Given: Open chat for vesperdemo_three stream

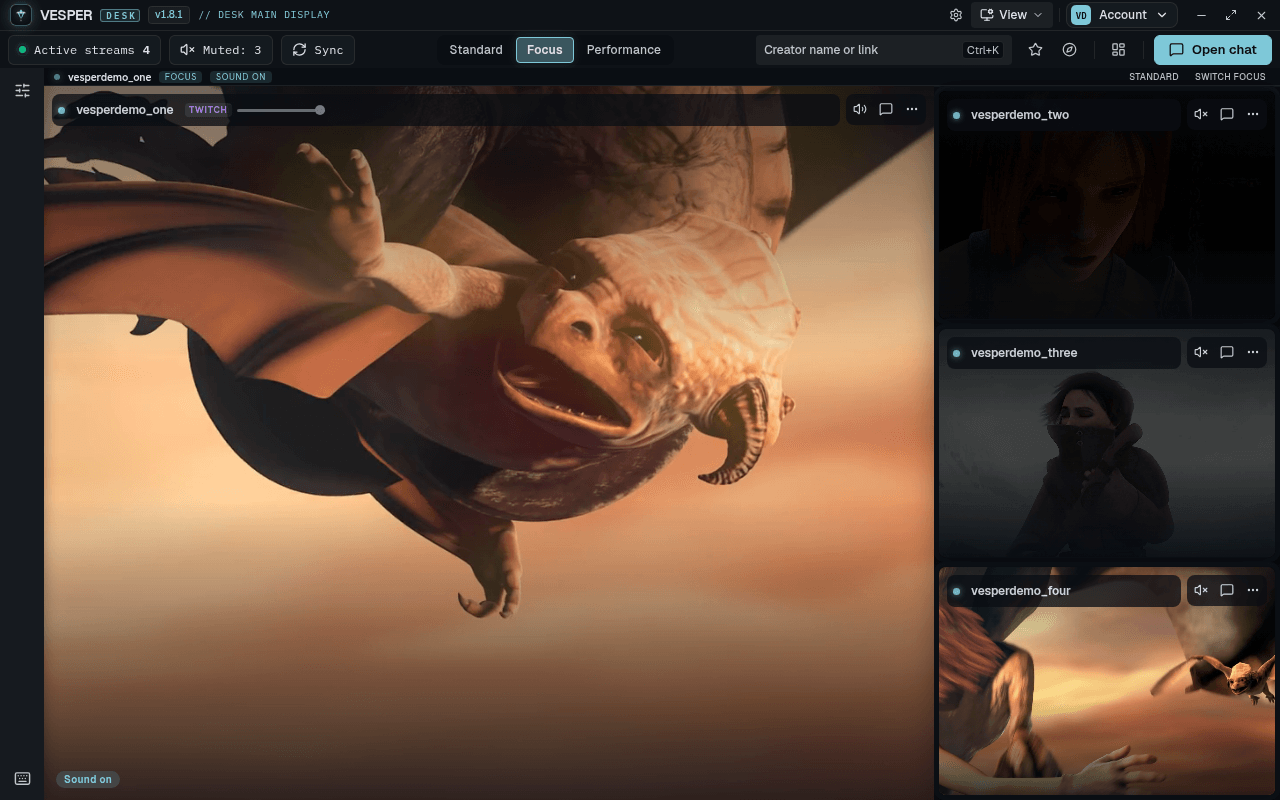Looking at the screenshot, I should pos(1227,352).
